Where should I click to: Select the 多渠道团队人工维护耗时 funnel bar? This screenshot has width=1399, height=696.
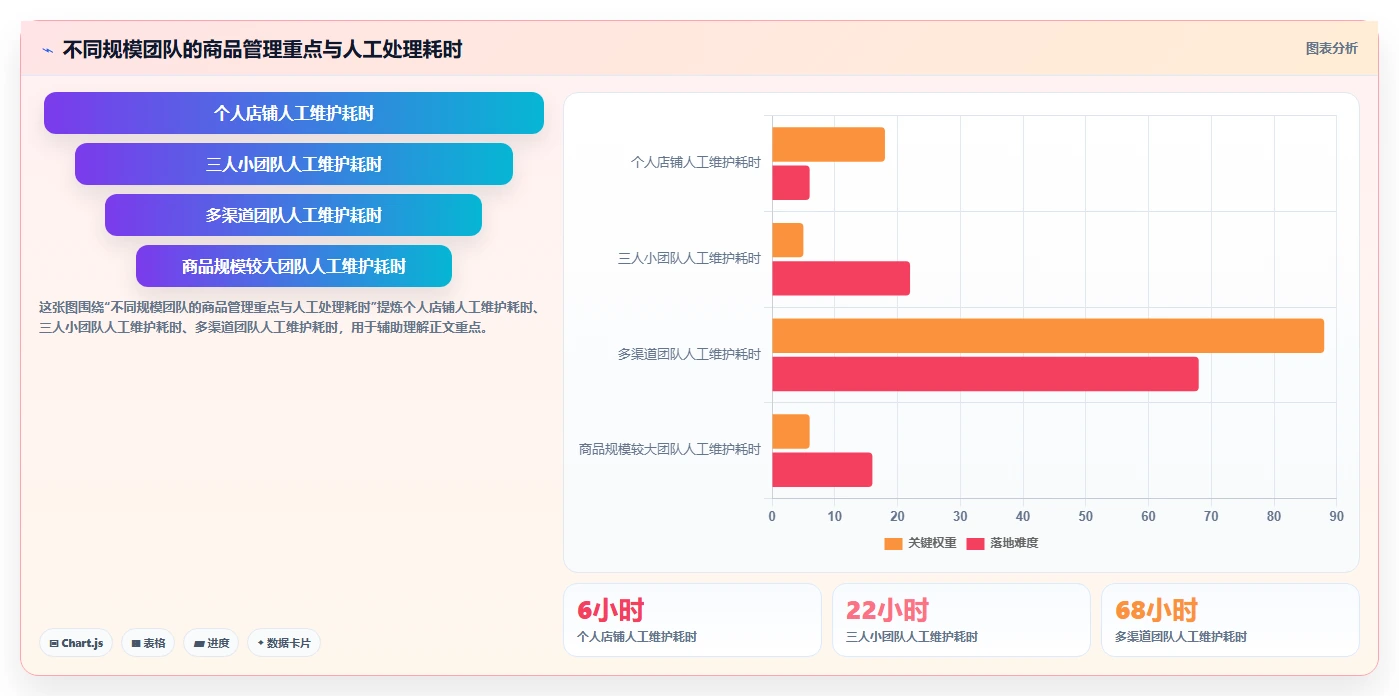pos(294,215)
